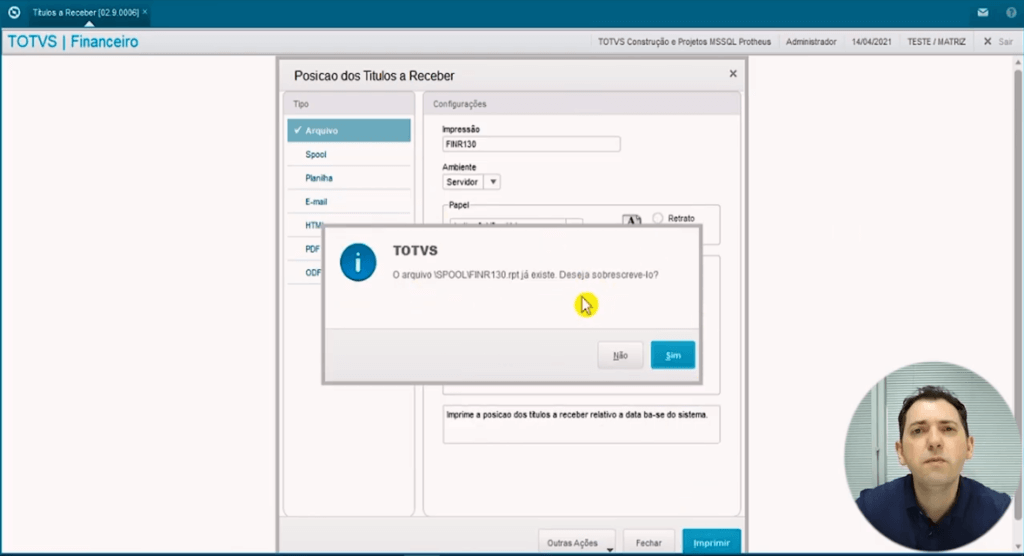Expand the Ambiente Servidor dropdown
This screenshot has height=556, width=1024.
493,182
